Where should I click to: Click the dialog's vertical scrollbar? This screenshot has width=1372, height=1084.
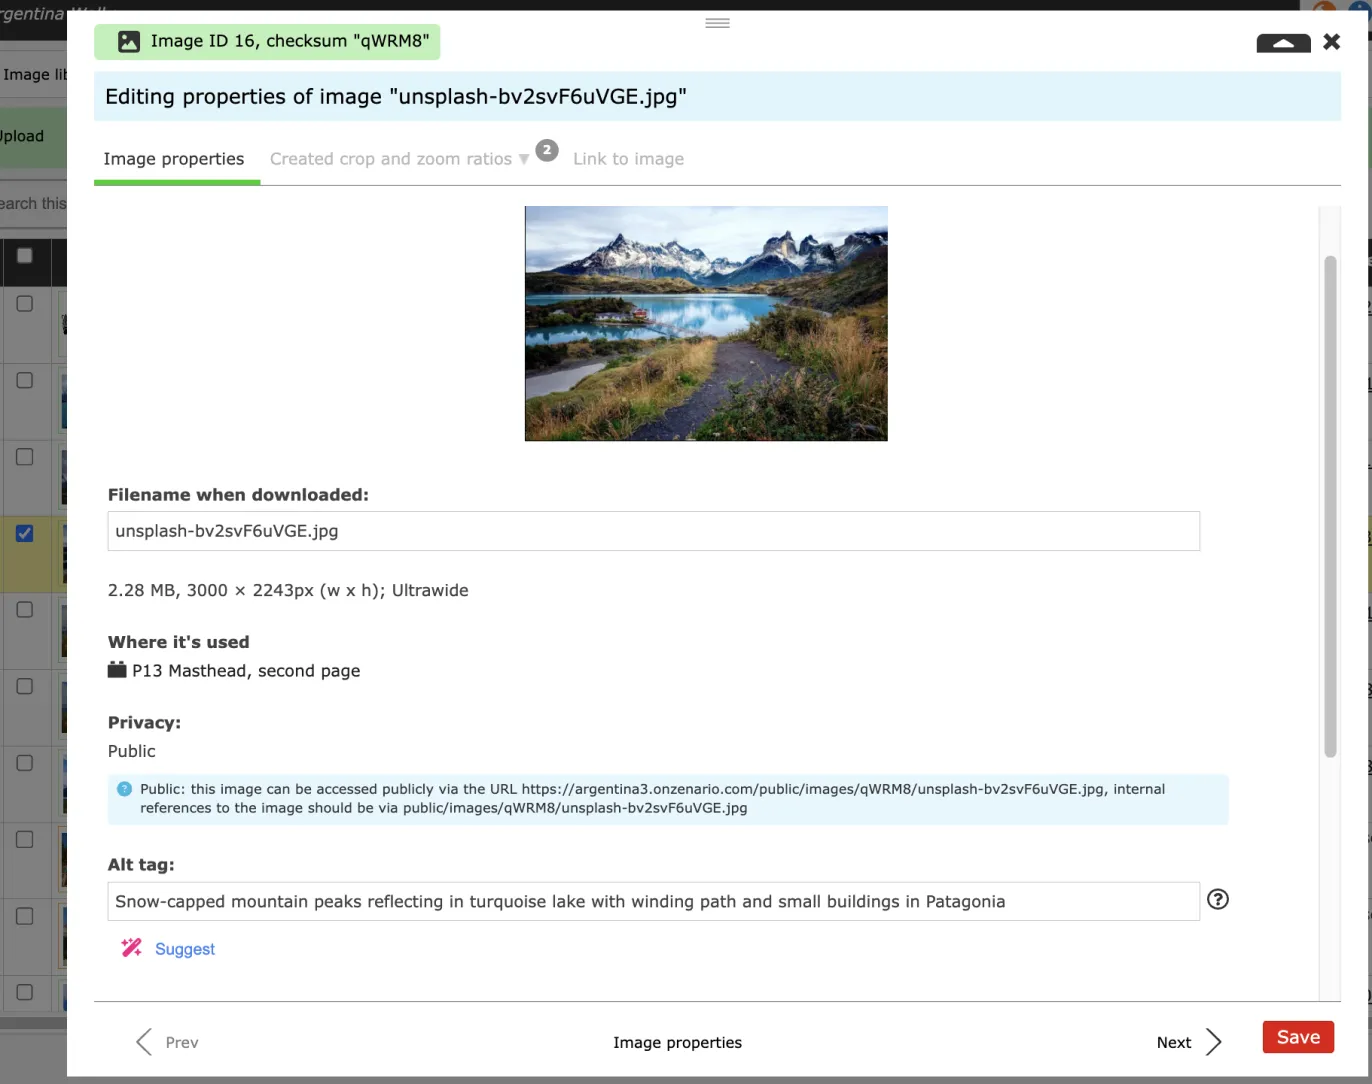[1330, 507]
